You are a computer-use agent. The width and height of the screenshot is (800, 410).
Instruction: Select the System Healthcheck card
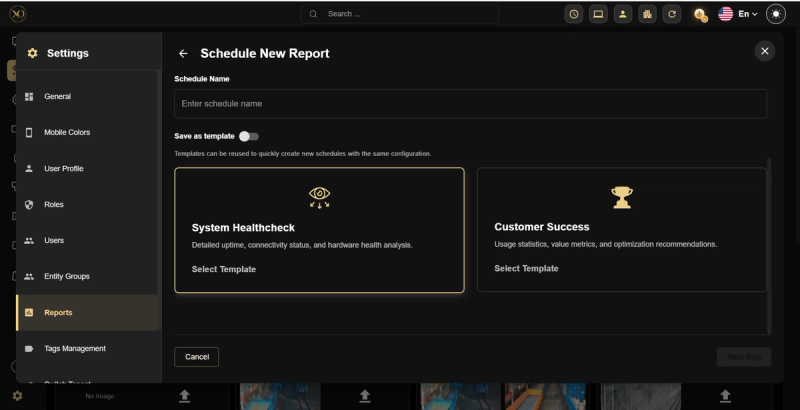319,230
